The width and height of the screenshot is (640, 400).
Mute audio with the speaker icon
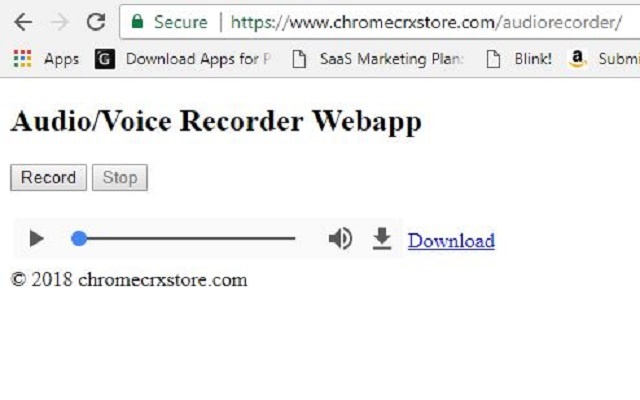pos(340,238)
